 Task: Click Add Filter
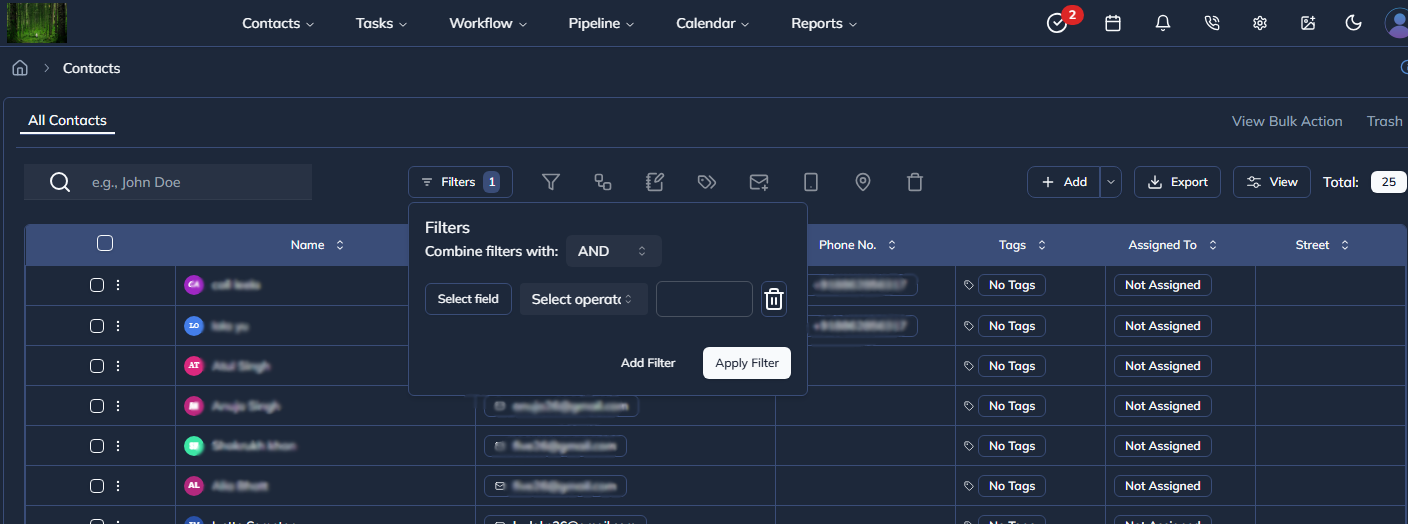[x=648, y=363]
